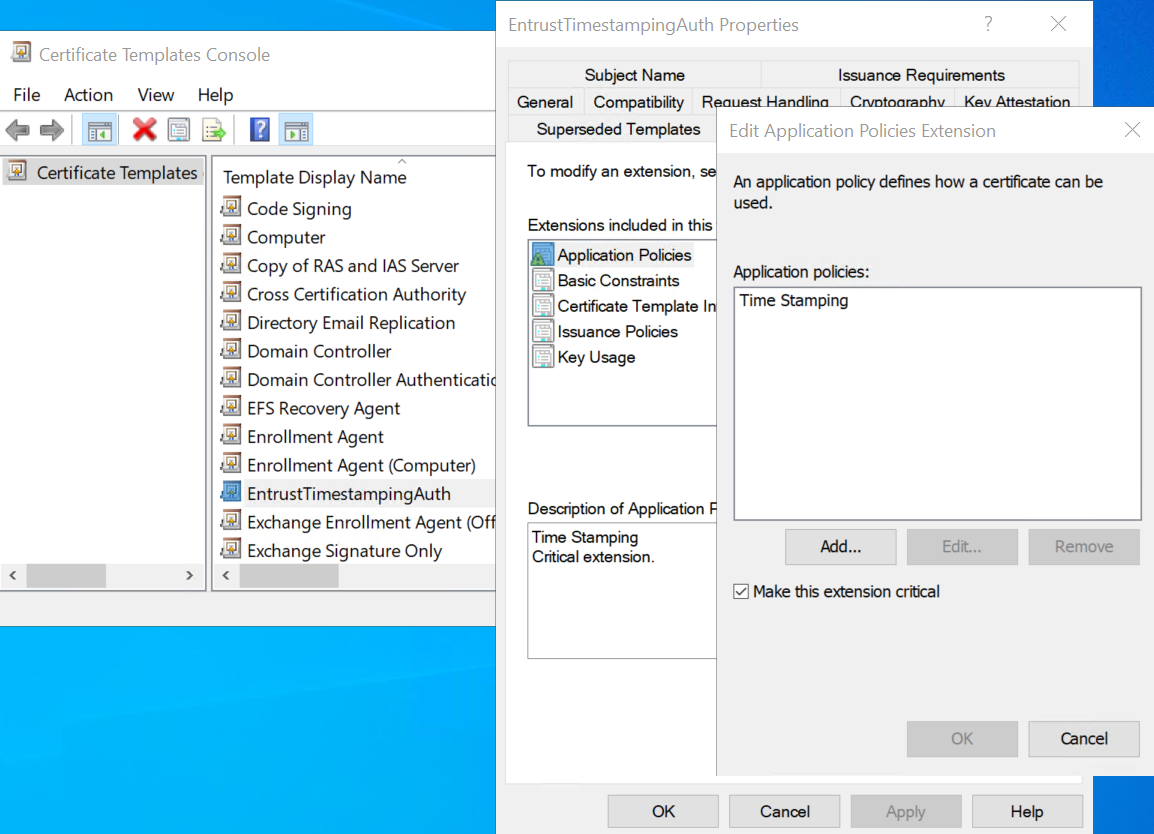Click the left arrow of console tree scrollbar
The height and width of the screenshot is (834, 1154).
coord(13,576)
